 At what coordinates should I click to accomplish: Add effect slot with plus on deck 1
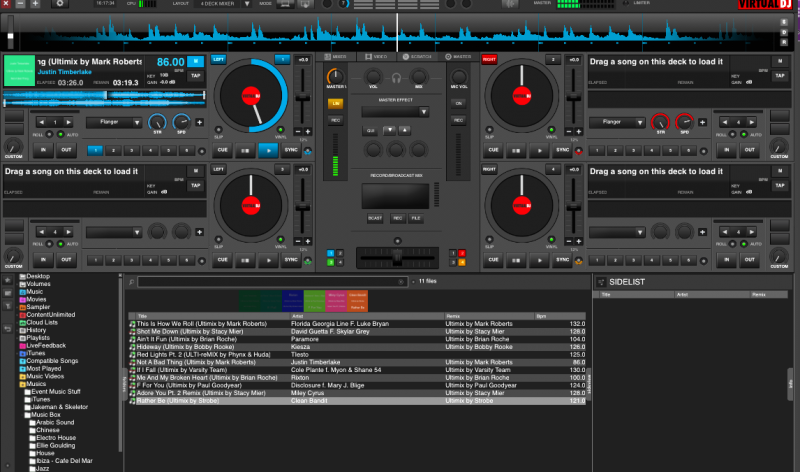tap(199, 122)
